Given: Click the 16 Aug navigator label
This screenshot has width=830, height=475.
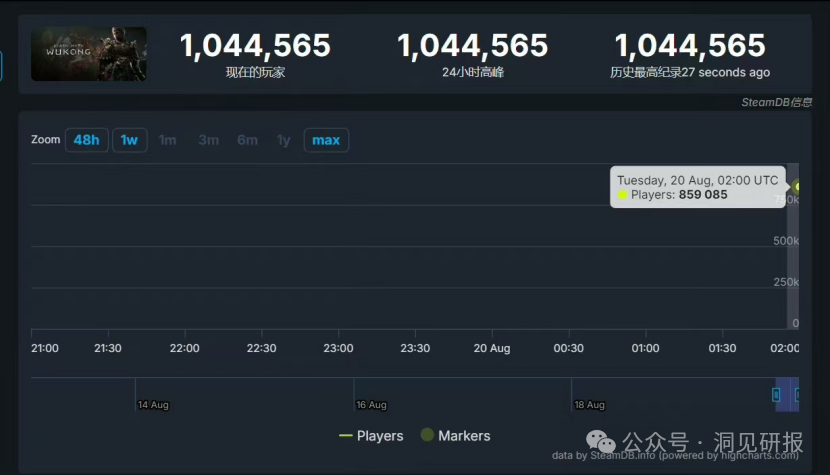Looking at the screenshot, I should (371, 405).
